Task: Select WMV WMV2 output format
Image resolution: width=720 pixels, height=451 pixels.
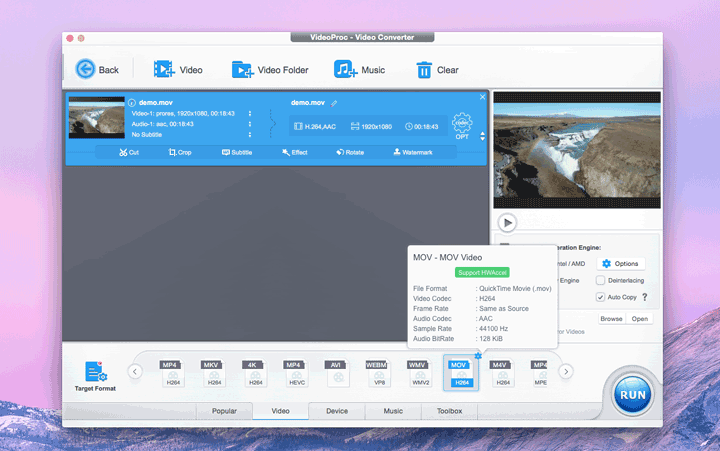Action: pyautogui.click(x=421, y=373)
